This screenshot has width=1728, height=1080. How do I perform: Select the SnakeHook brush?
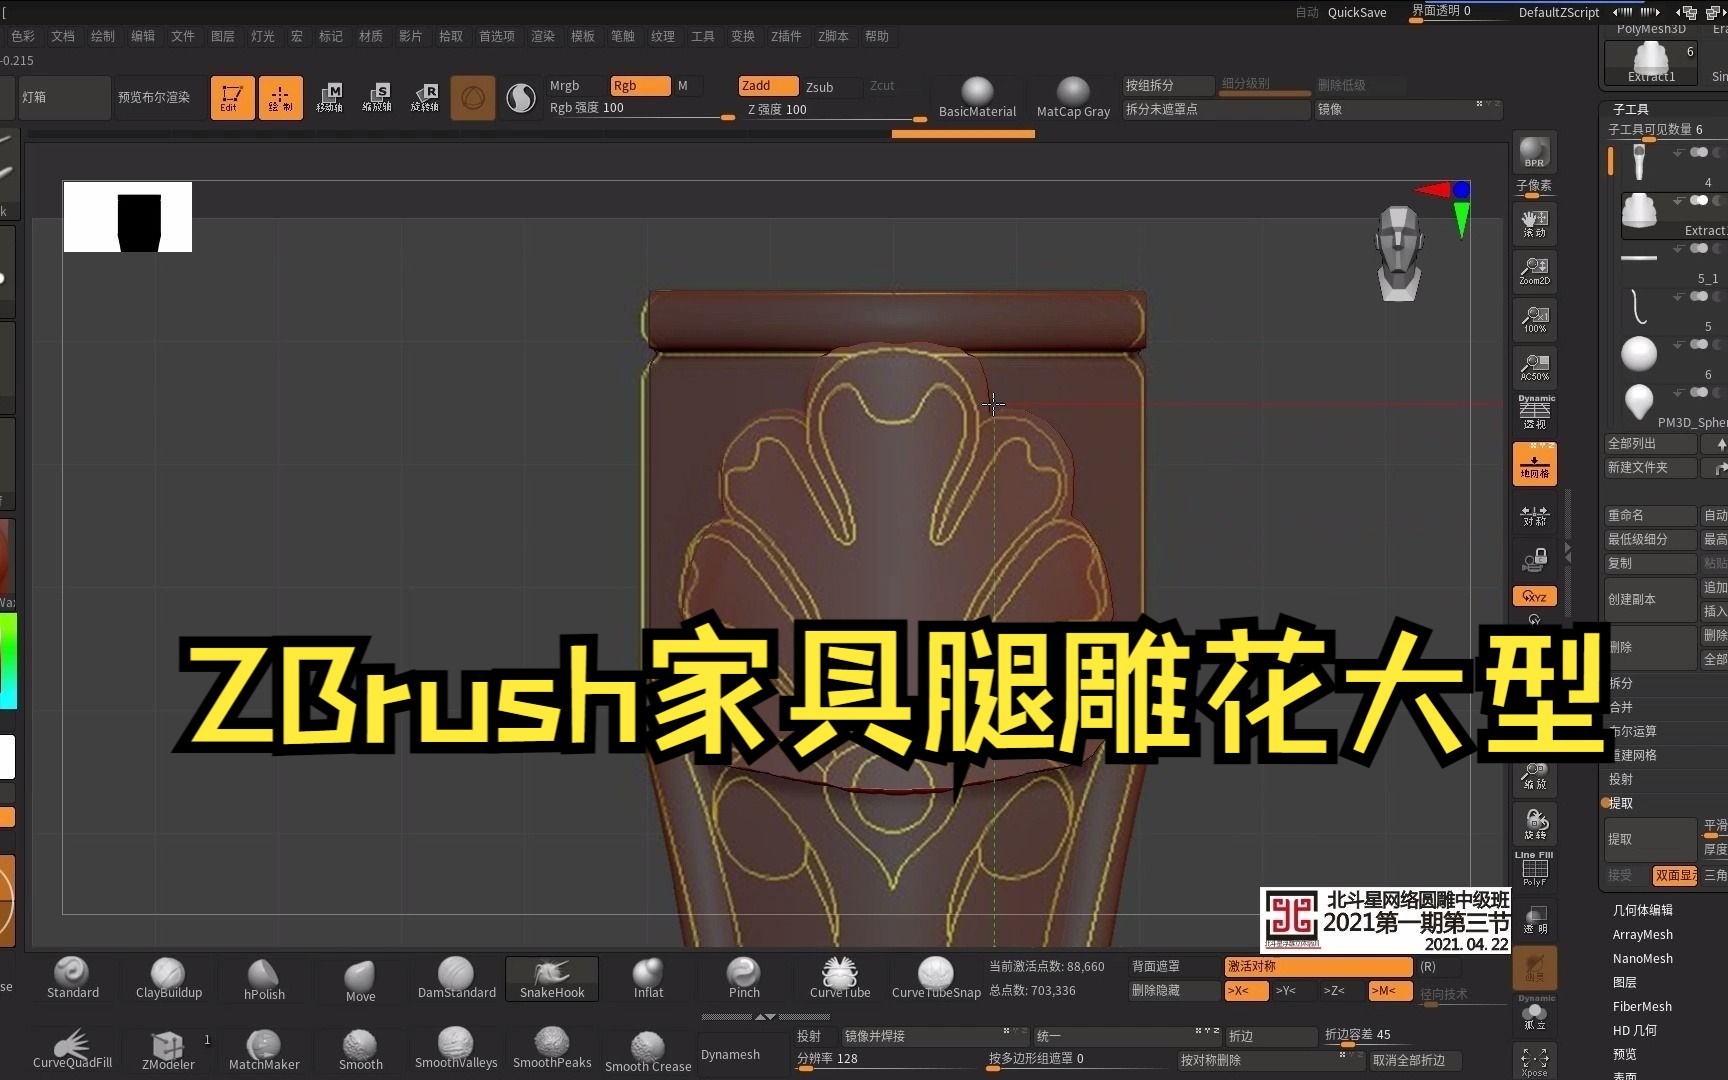[552, 978]
